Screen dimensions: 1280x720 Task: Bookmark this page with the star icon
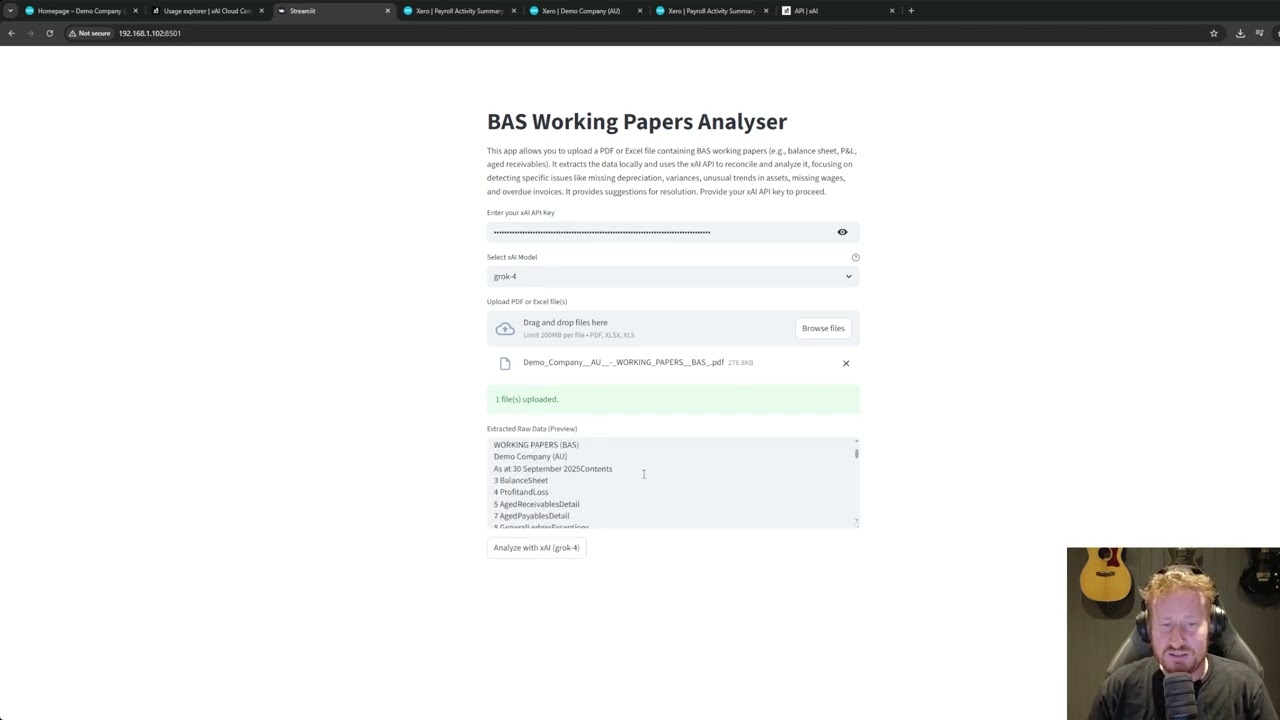[x=1214, y=33]
